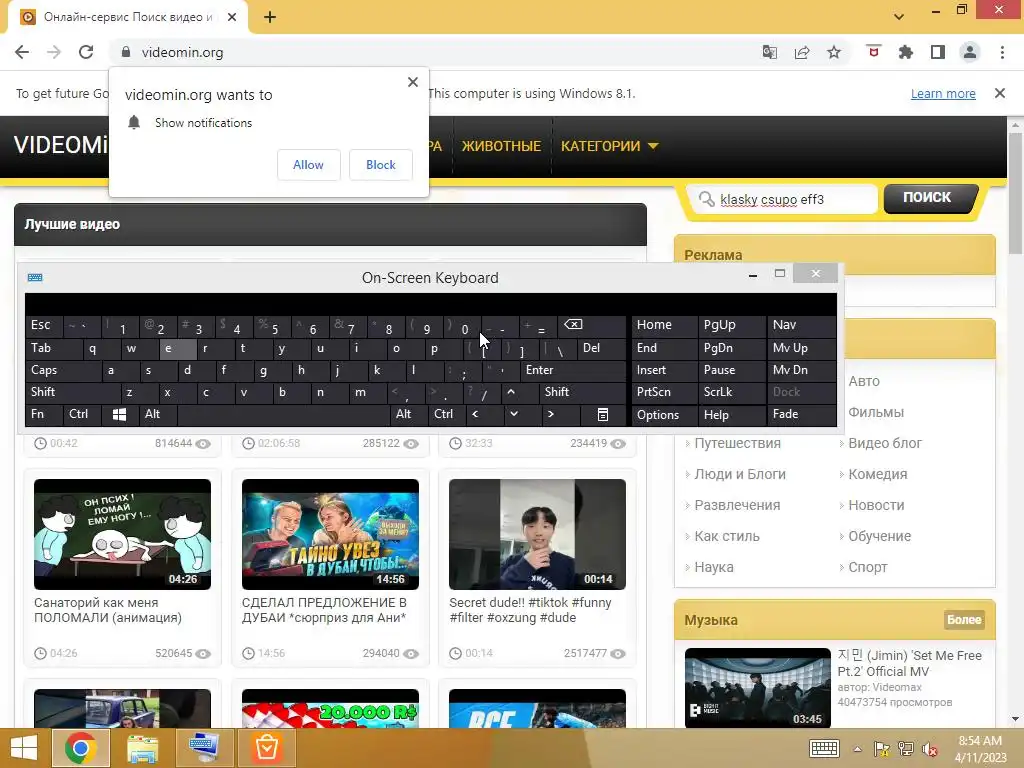Open the extensions puzzle icon
Image resolution: width=1024 pixels, height=768 pixels.
coord(905,52)
